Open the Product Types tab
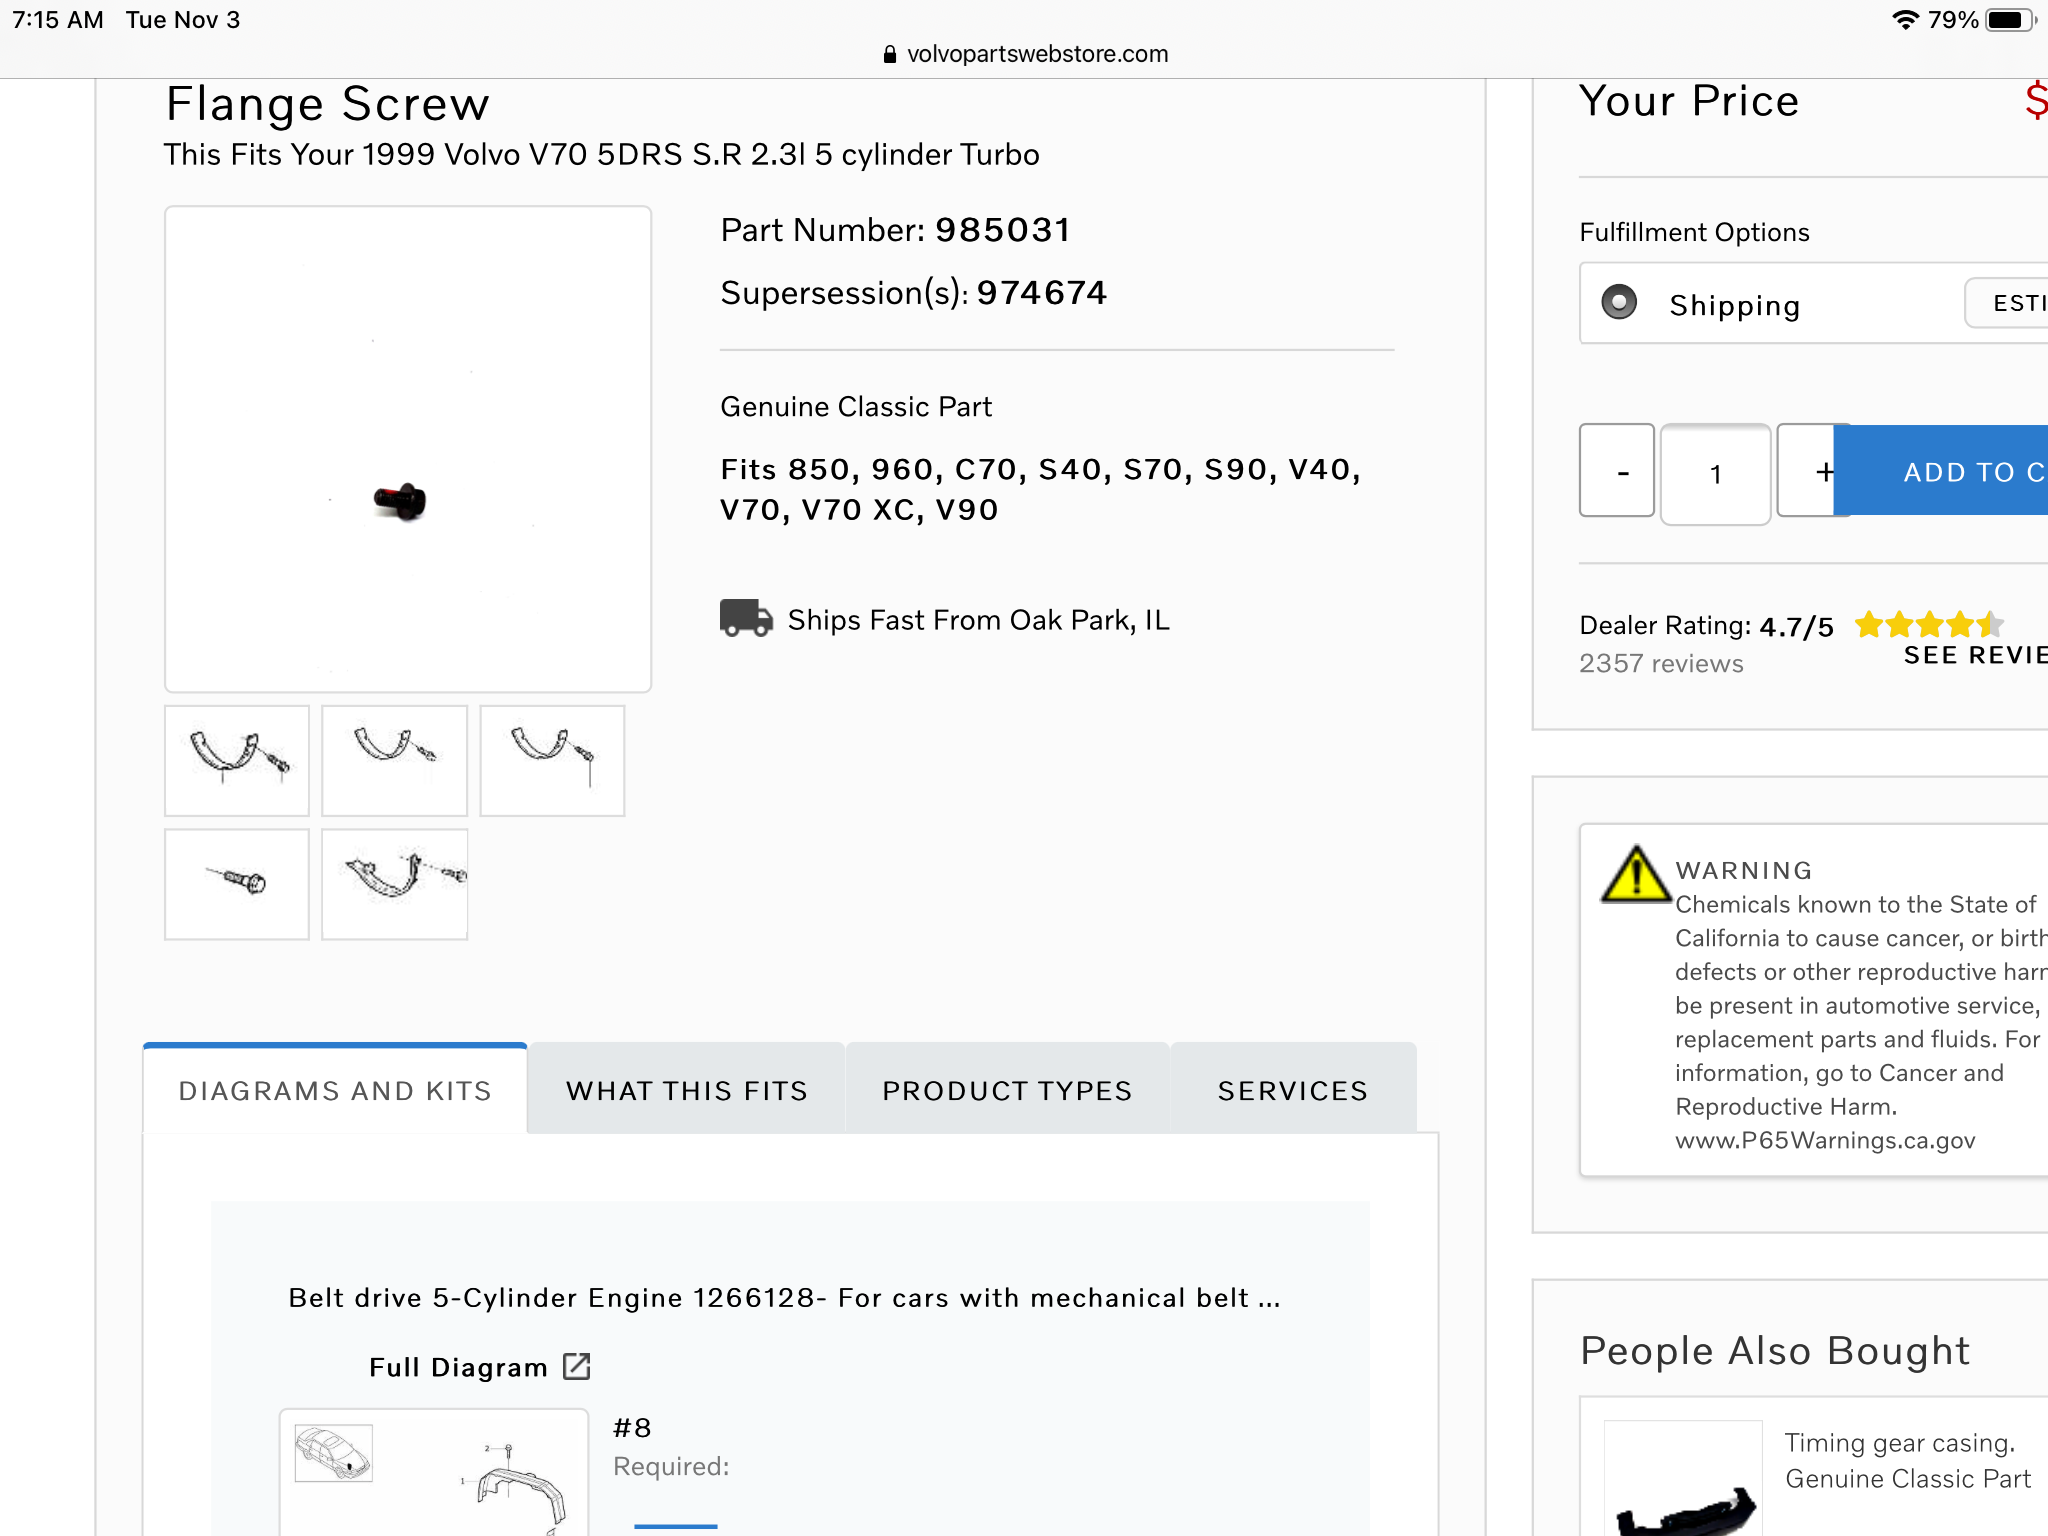Screen dimensions: 2048x1536 1007,1090
